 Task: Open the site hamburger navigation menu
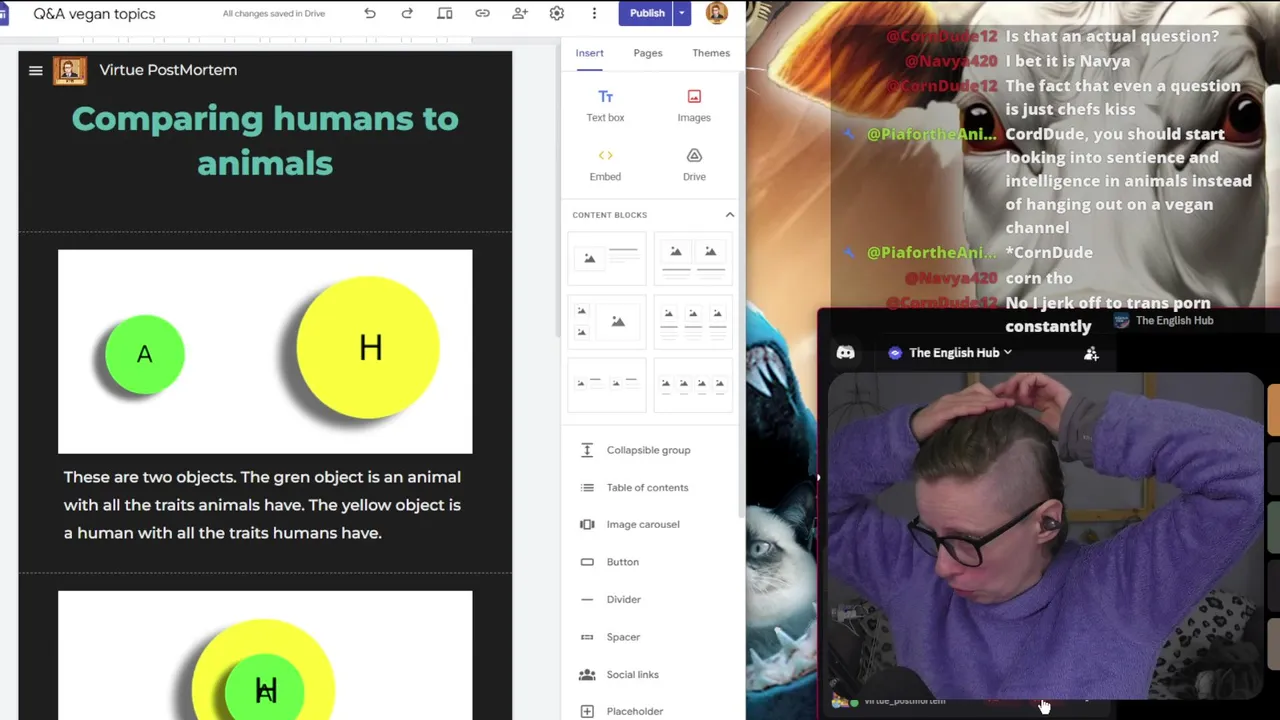coord(36,70)
